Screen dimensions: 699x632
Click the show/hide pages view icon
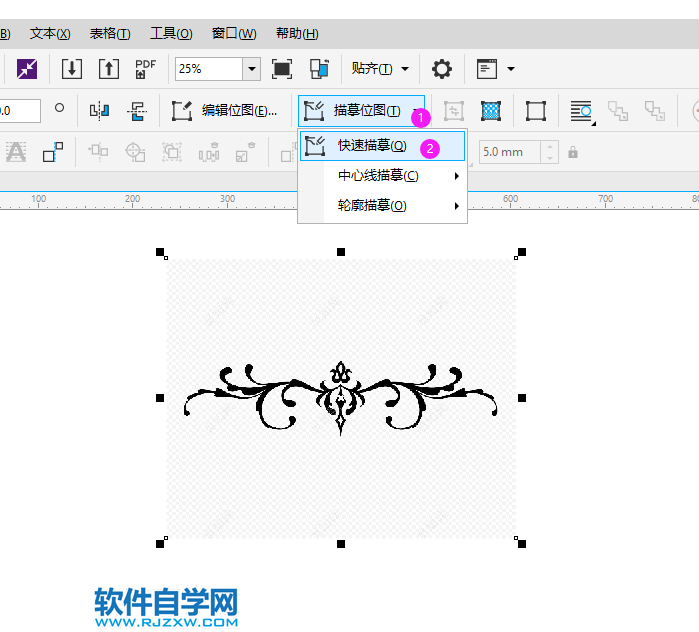coord(319,69)
